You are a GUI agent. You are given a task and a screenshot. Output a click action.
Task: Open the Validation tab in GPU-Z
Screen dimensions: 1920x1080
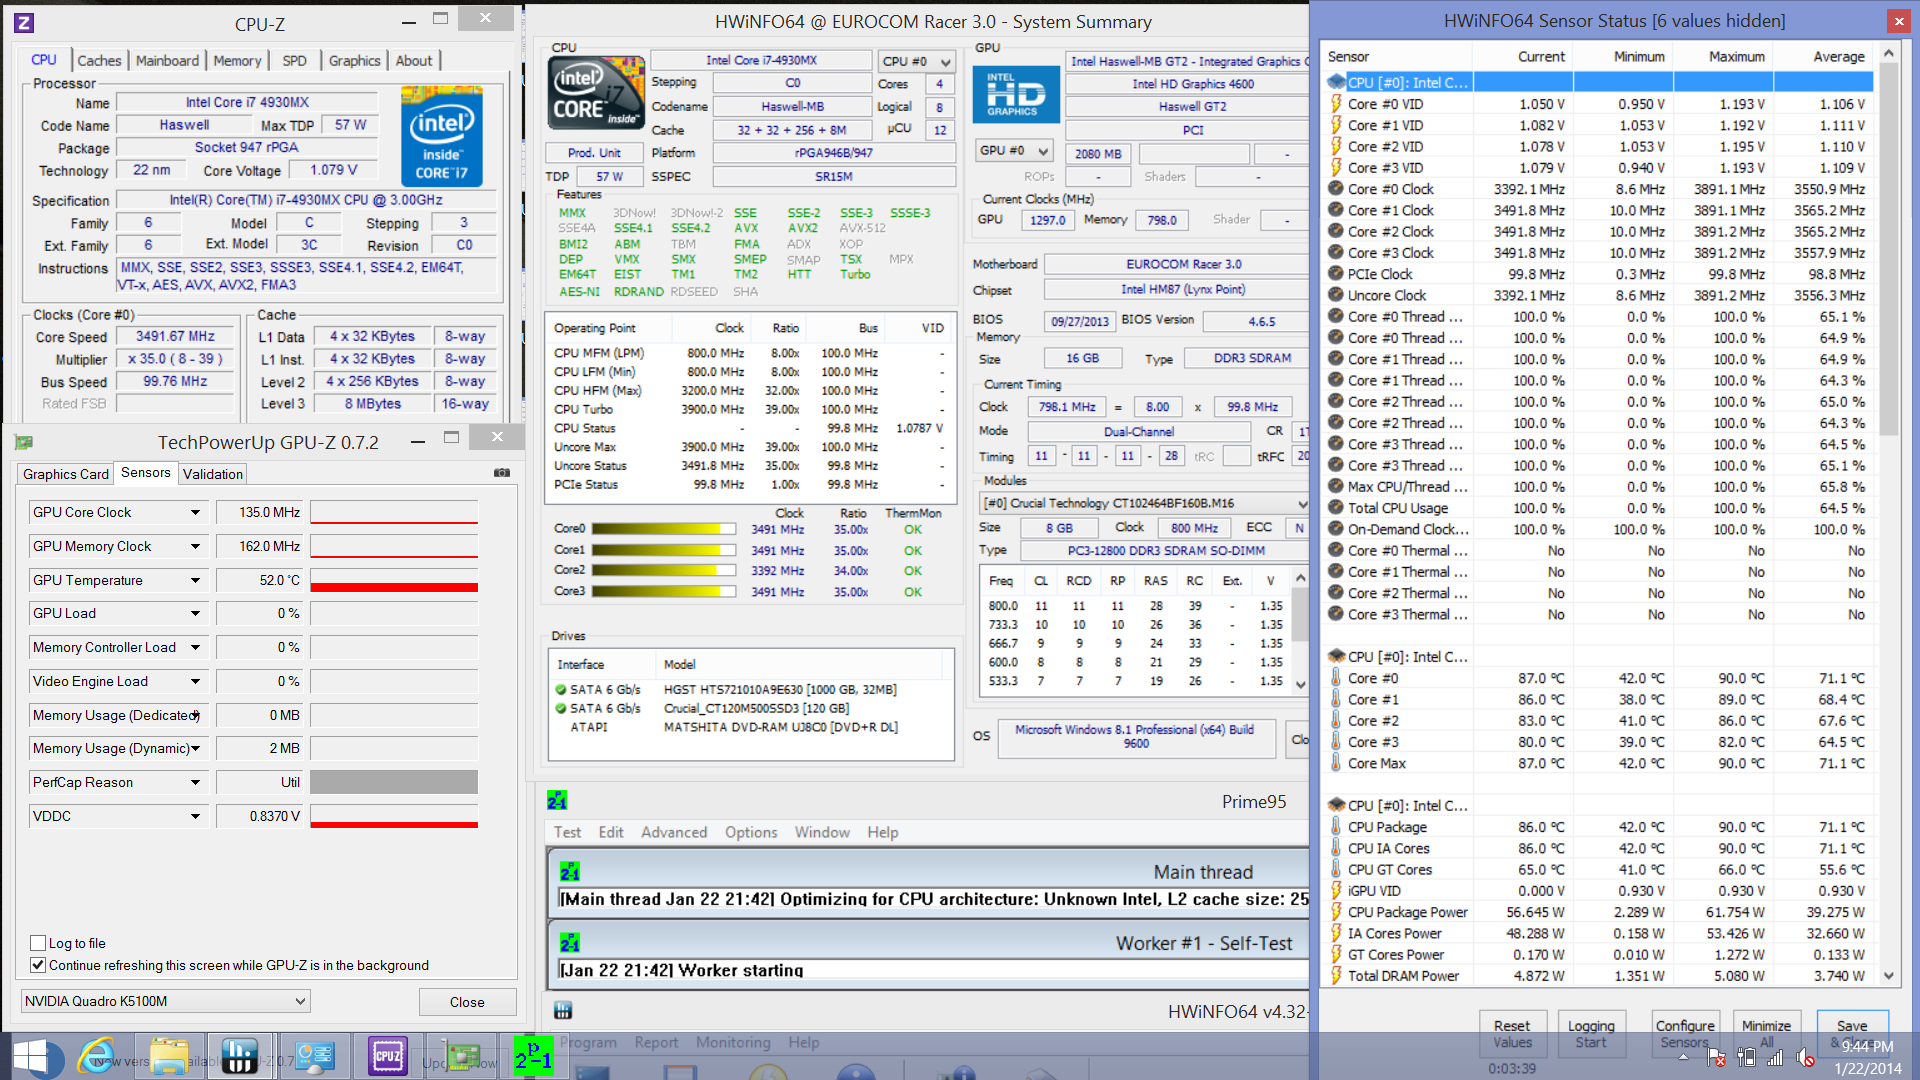(x=212, y=474)
